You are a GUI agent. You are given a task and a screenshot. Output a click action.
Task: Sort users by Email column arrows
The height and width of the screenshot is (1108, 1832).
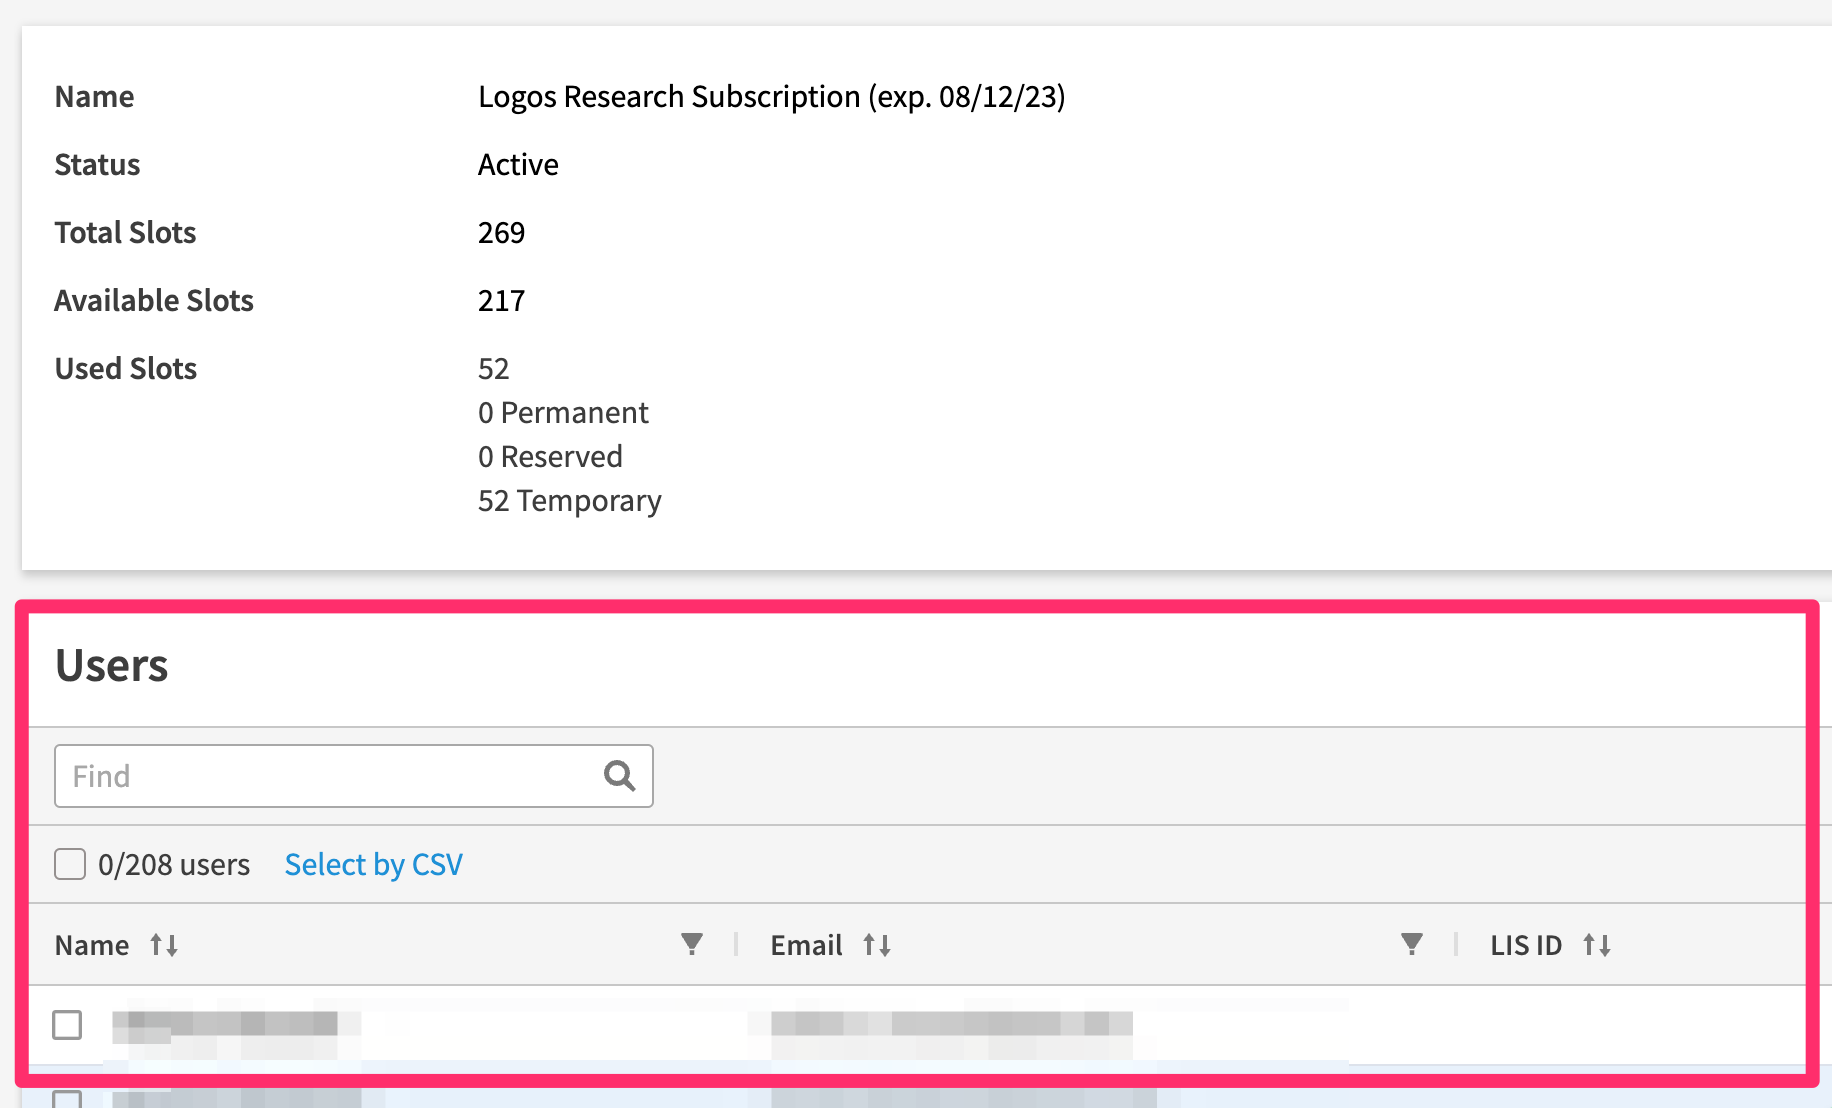pyautogui.click(x=877, y=945)
